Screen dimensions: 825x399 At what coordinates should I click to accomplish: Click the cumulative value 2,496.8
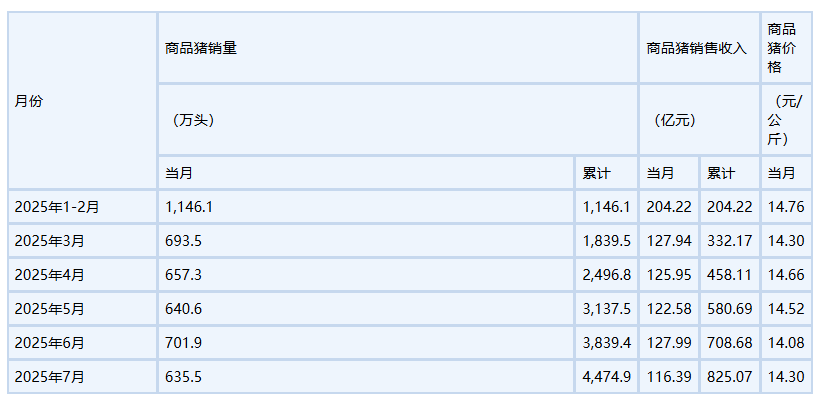coord(607,275)
